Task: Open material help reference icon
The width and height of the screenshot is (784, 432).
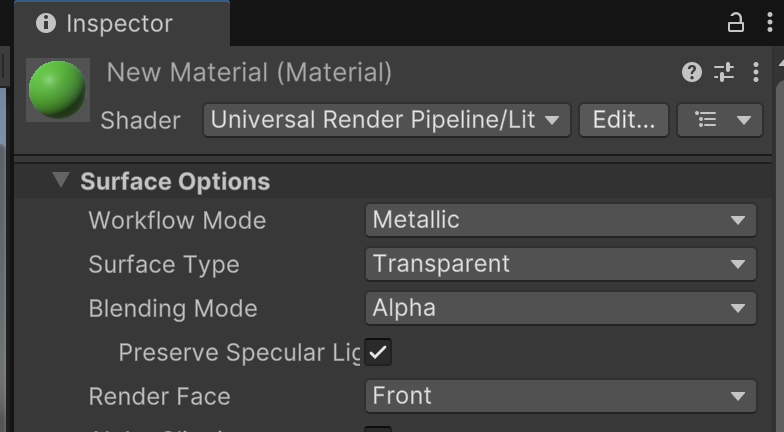Action: click(692, 72)
